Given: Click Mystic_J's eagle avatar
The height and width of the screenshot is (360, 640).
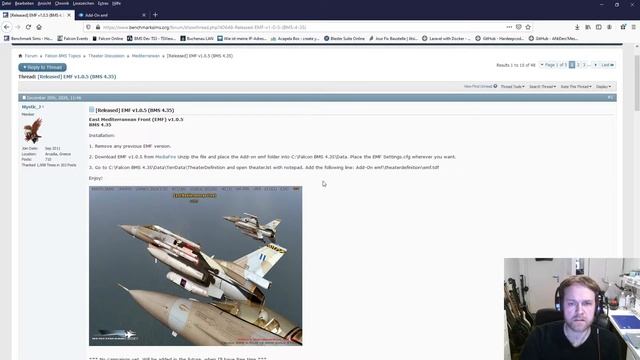Looking at the screenshot, I should click(x=33, y=130).
